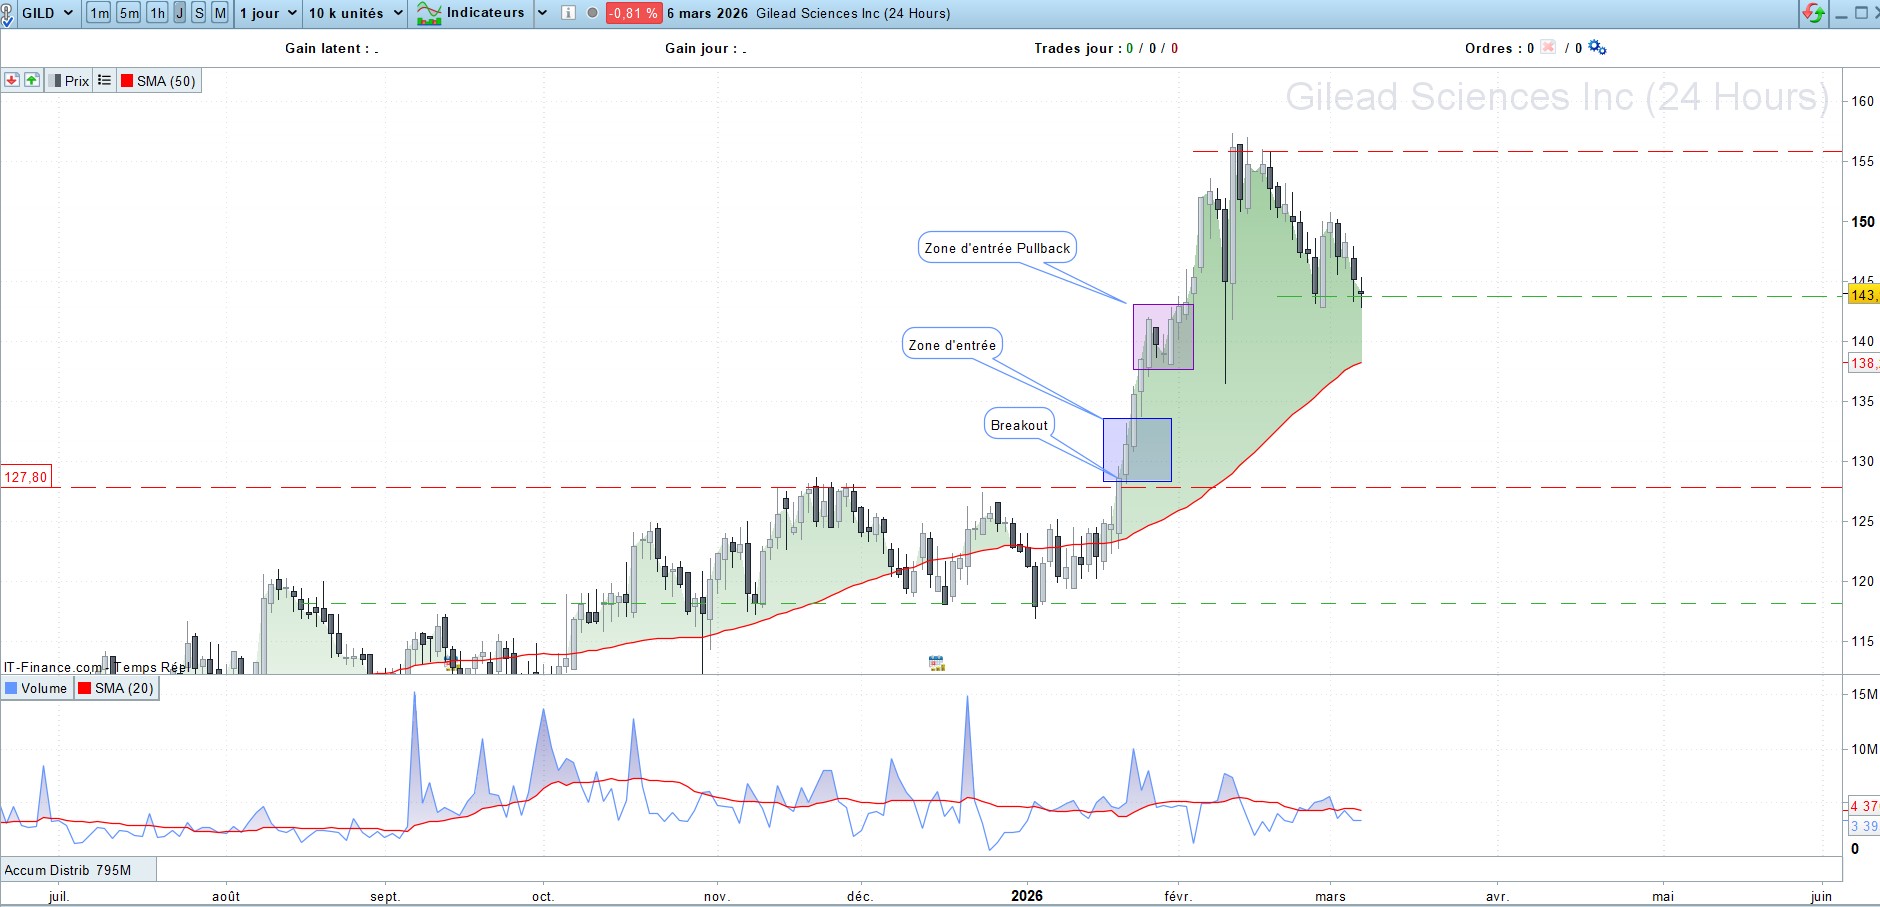Click the 2026 year label on time axis
Screen dimensions: 1880x907
(1027, 896)
